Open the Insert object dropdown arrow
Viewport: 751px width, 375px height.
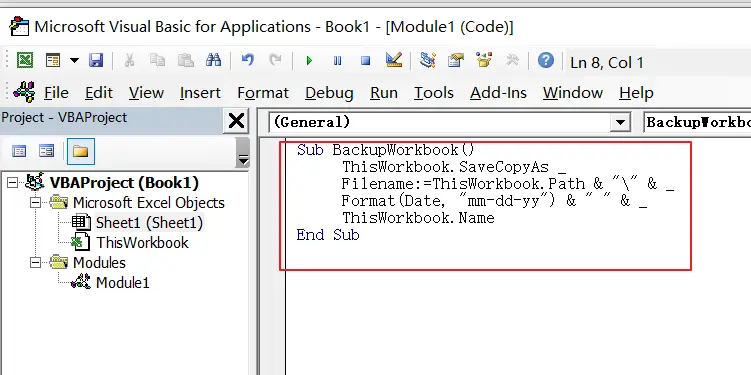[74, 60]
